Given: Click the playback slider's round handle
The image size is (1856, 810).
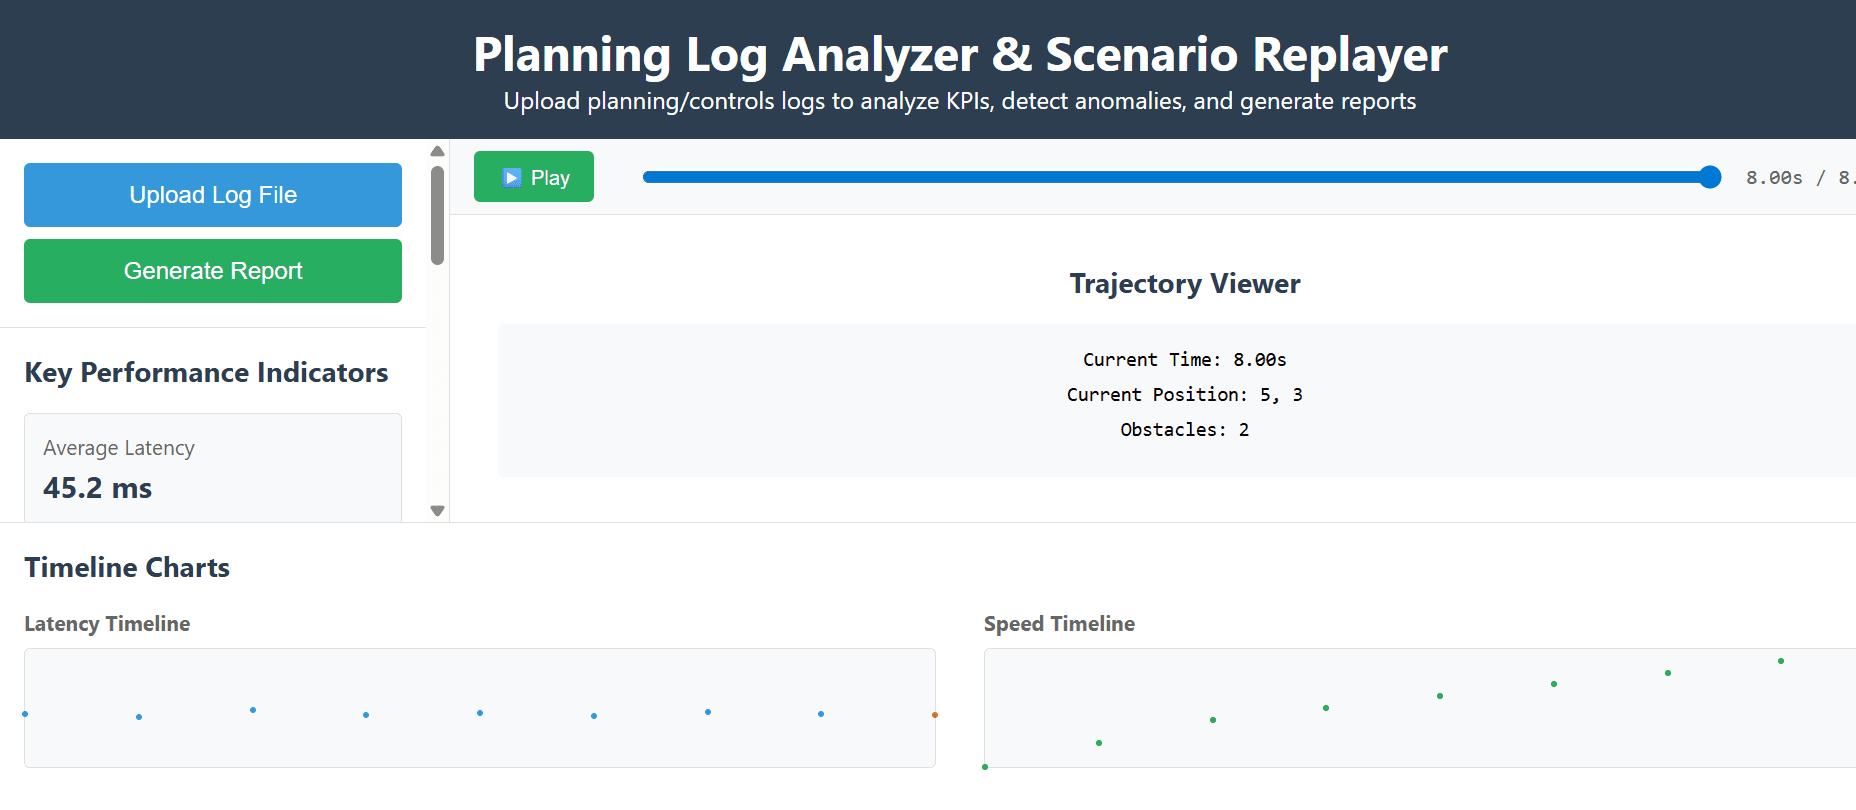Looking at the screenshot, I should [1710, 177].
